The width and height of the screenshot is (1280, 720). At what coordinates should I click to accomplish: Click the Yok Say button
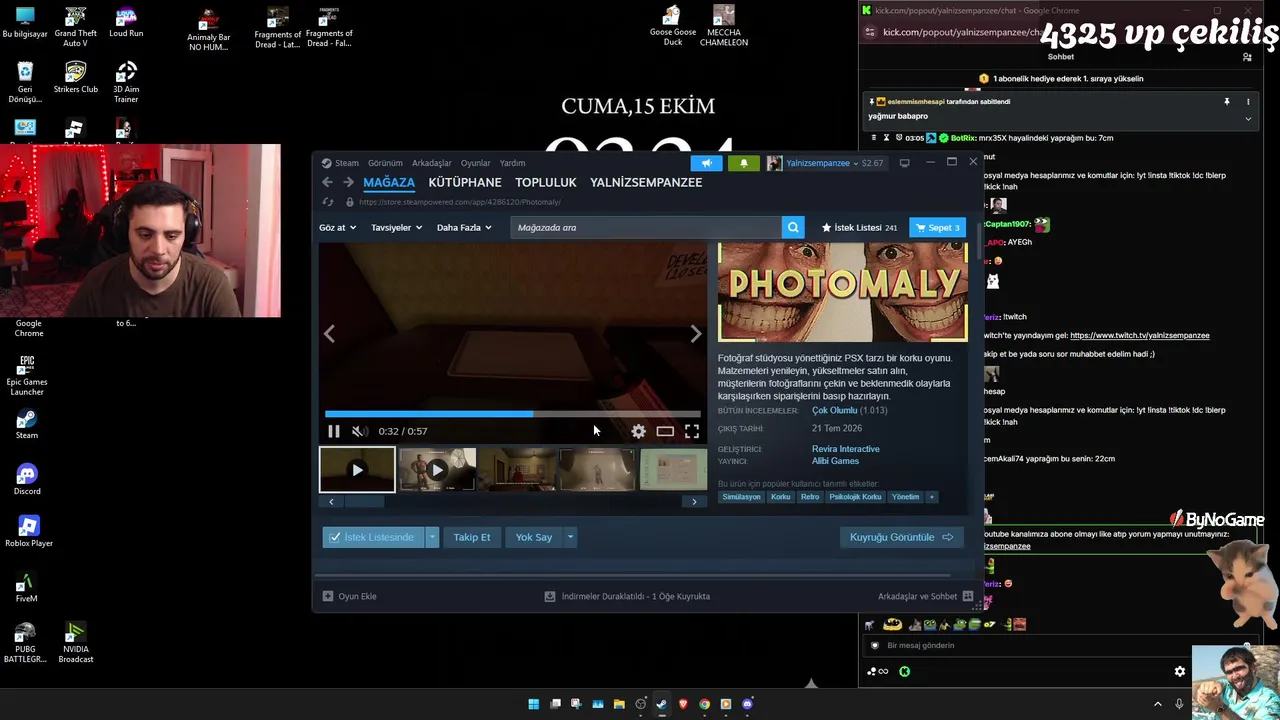point(534,537)
